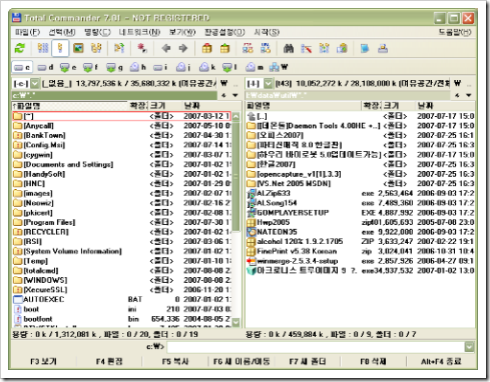Select drive k button

pyautogui.click(x=207, y=67)
